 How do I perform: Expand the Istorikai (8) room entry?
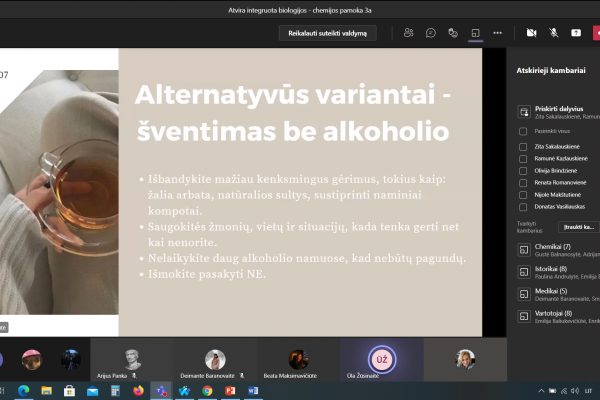click(x=558, y=272)
